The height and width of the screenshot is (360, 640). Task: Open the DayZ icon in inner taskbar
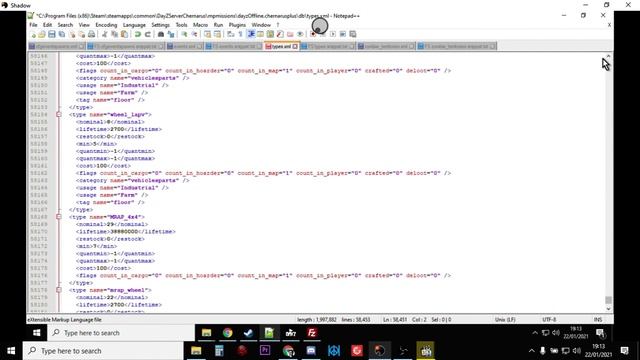coord(291,333)
